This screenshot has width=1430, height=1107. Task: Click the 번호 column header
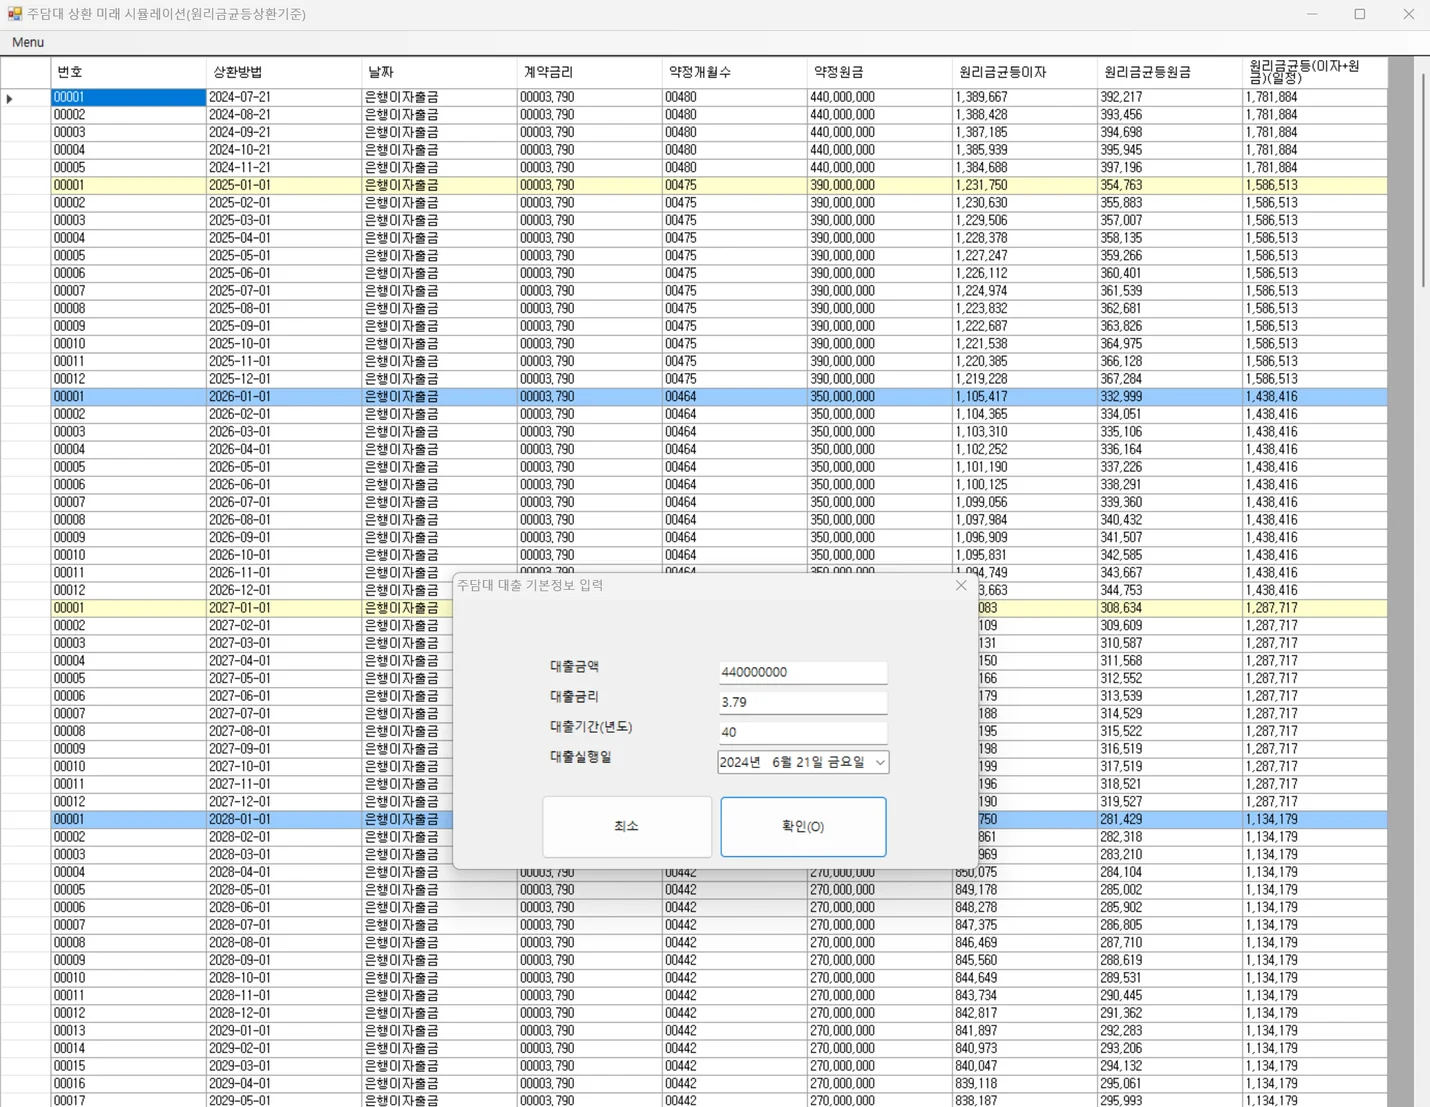click(x=128, y=72)
